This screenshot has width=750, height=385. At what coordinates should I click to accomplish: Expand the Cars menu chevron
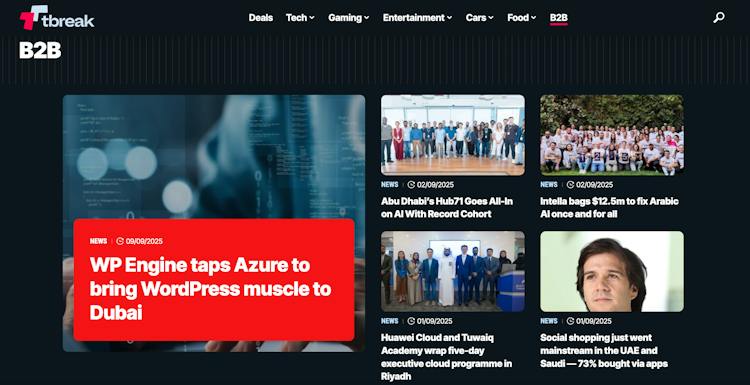pyautogui.click(x=491, y=18)
